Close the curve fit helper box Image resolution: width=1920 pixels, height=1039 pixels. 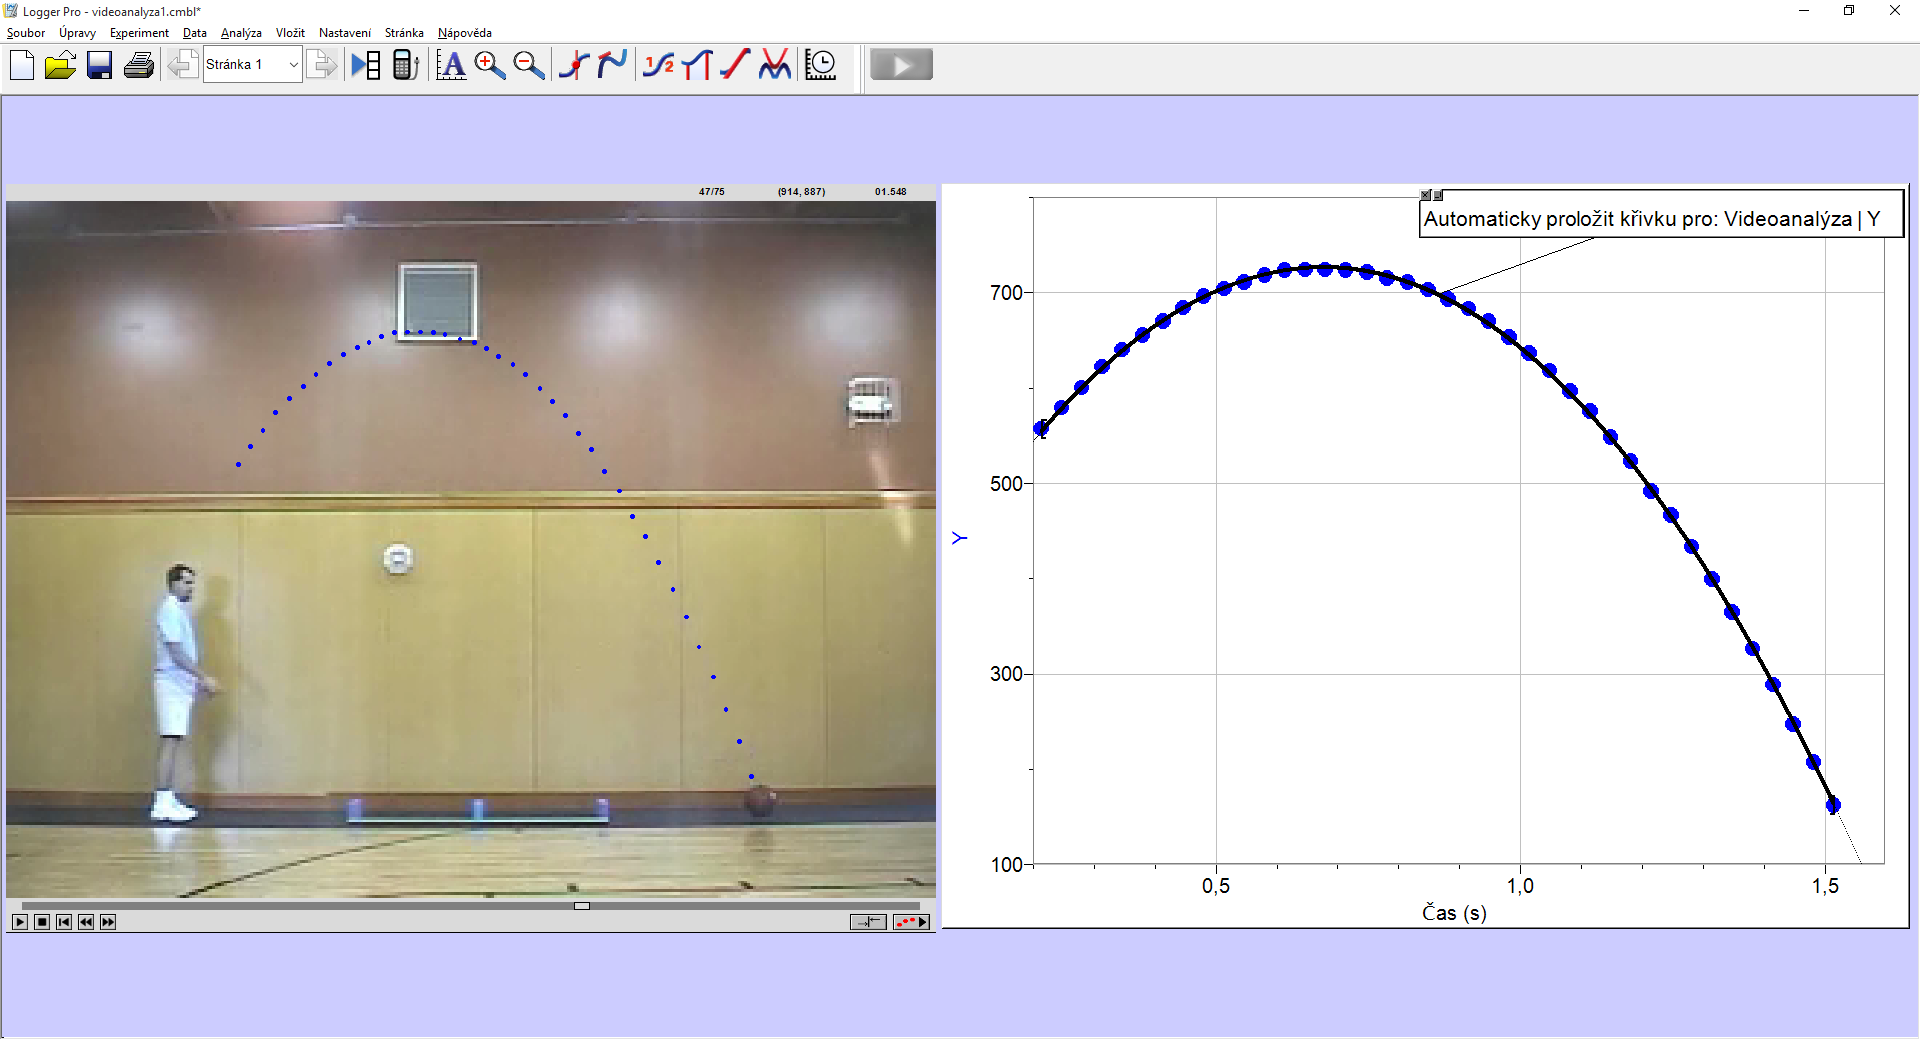[x=1426, y=195]
